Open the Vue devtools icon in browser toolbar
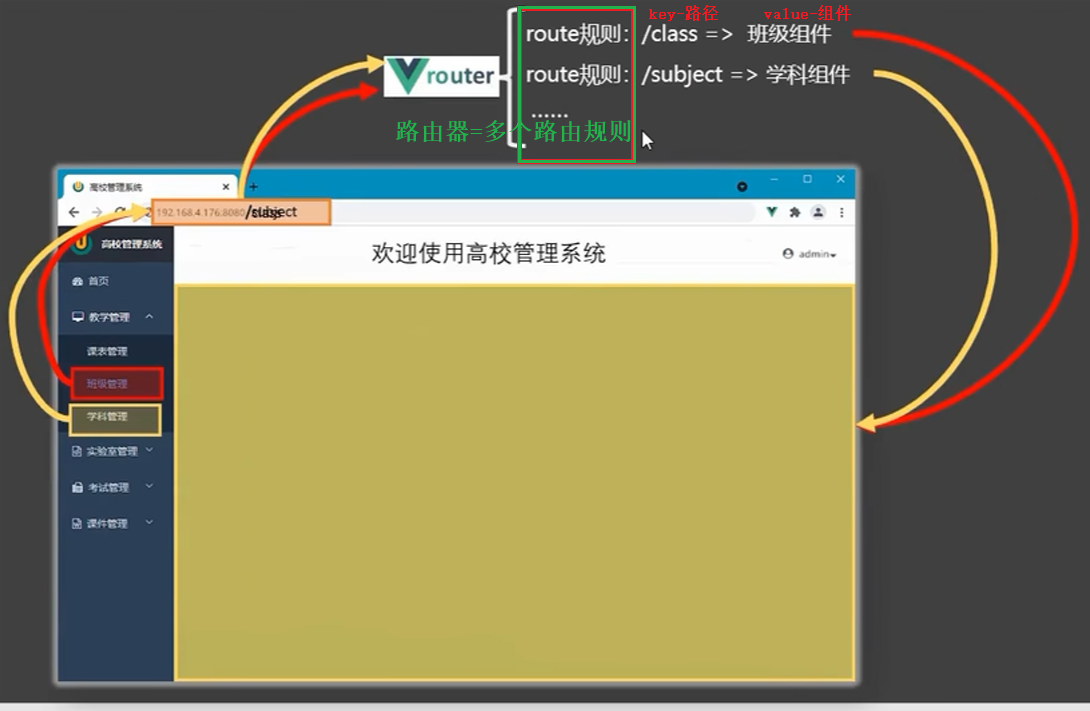The width and height of the screenshot is (1090, 711). [x=771, y=212]
